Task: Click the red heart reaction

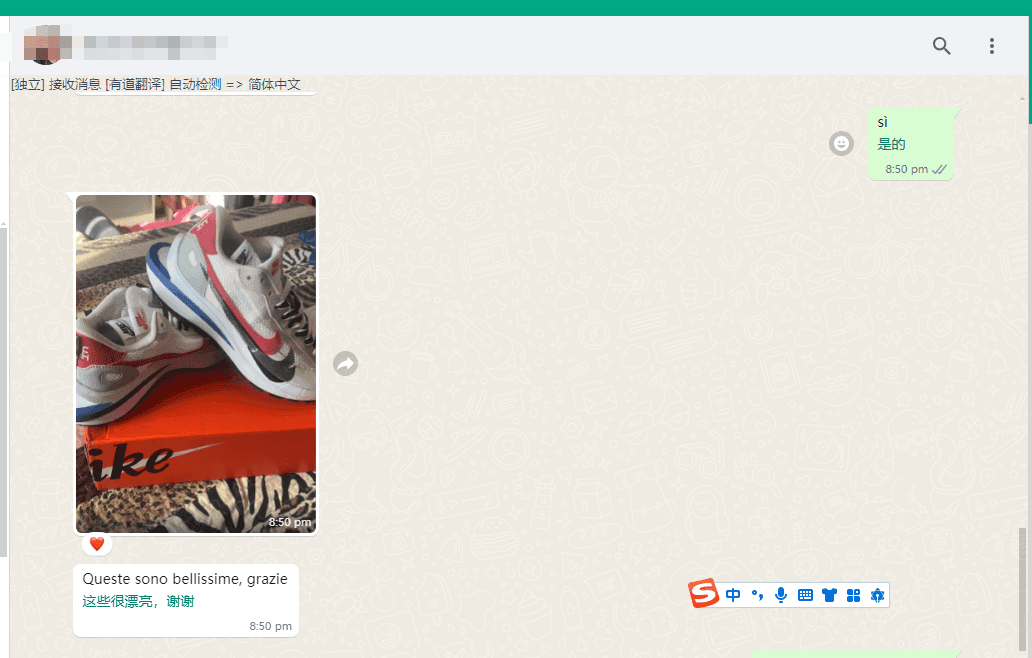Action: pyautogui.click(x=97, y=544)
